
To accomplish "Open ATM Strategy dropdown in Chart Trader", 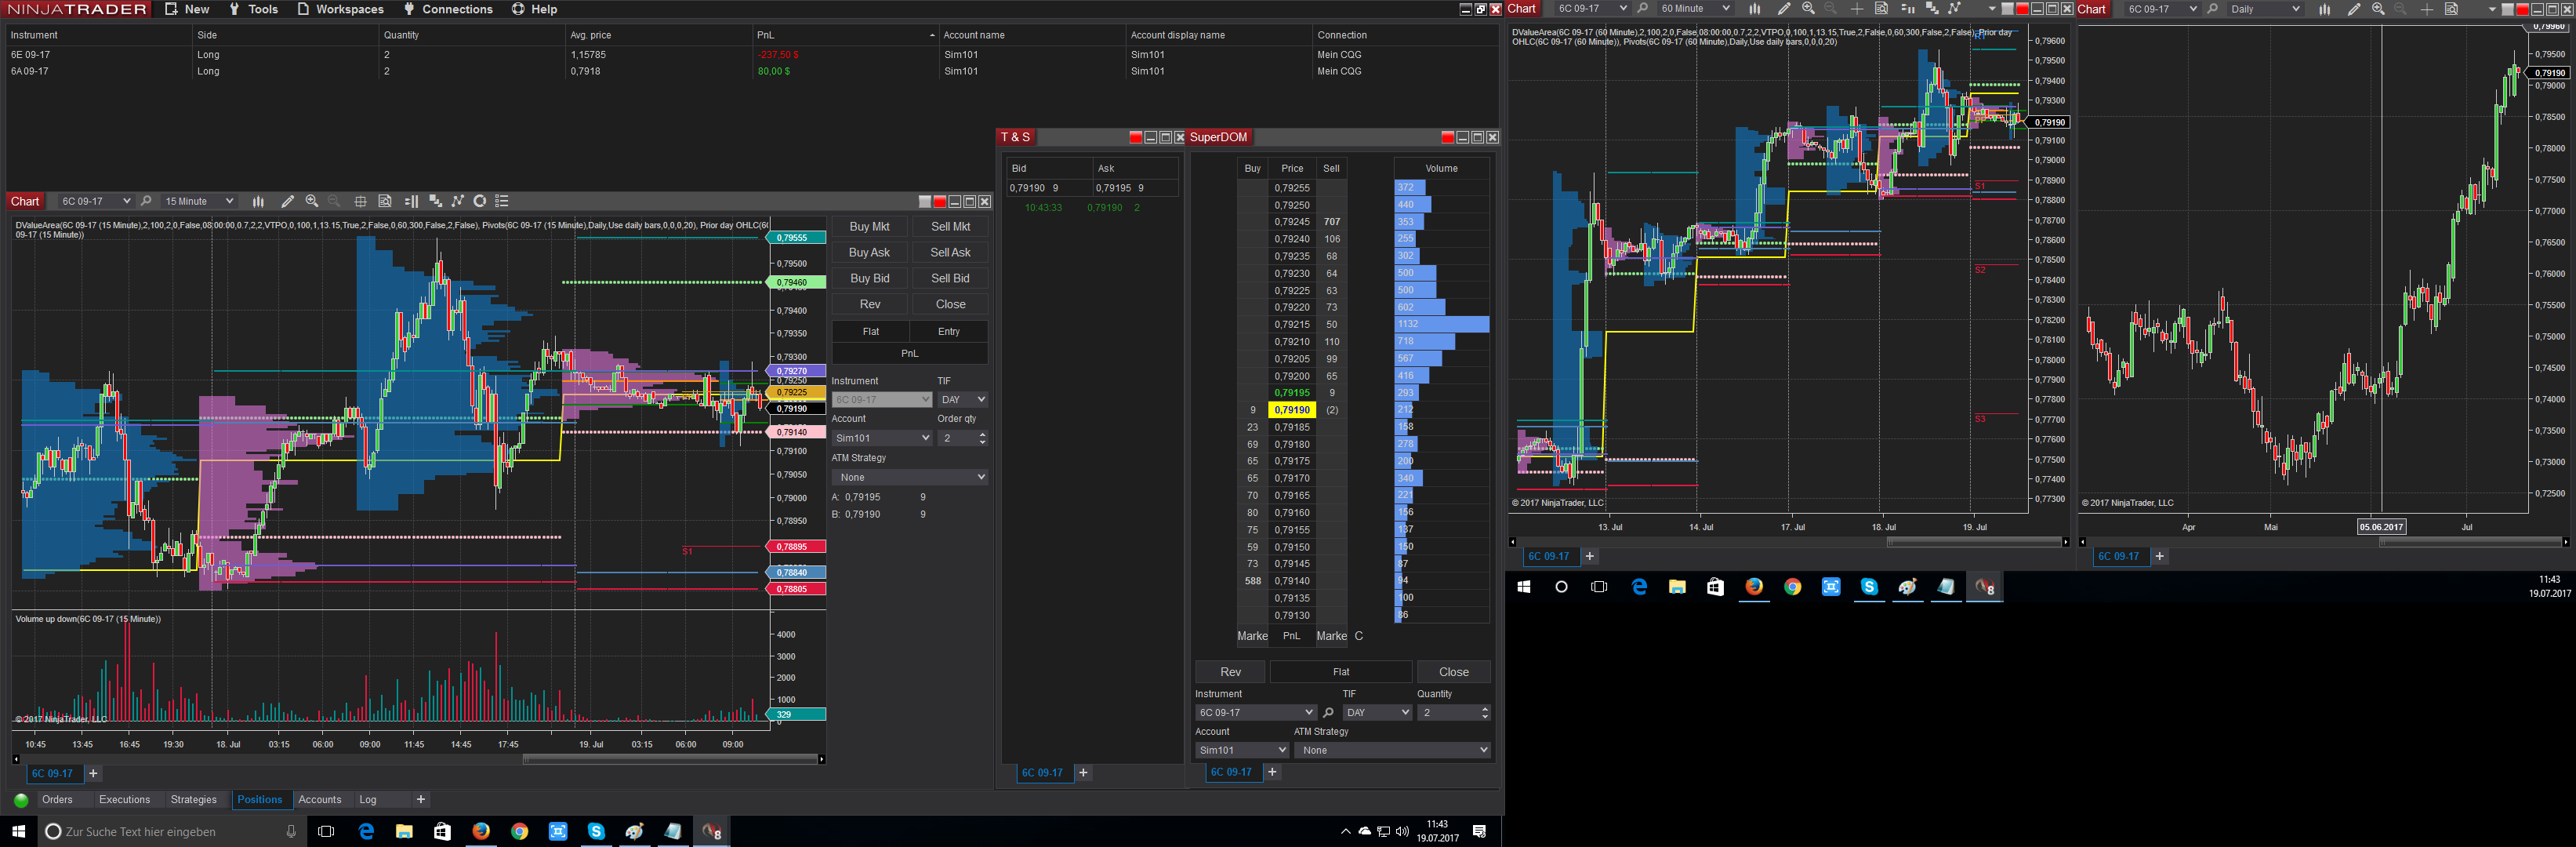I will (910, 478).
